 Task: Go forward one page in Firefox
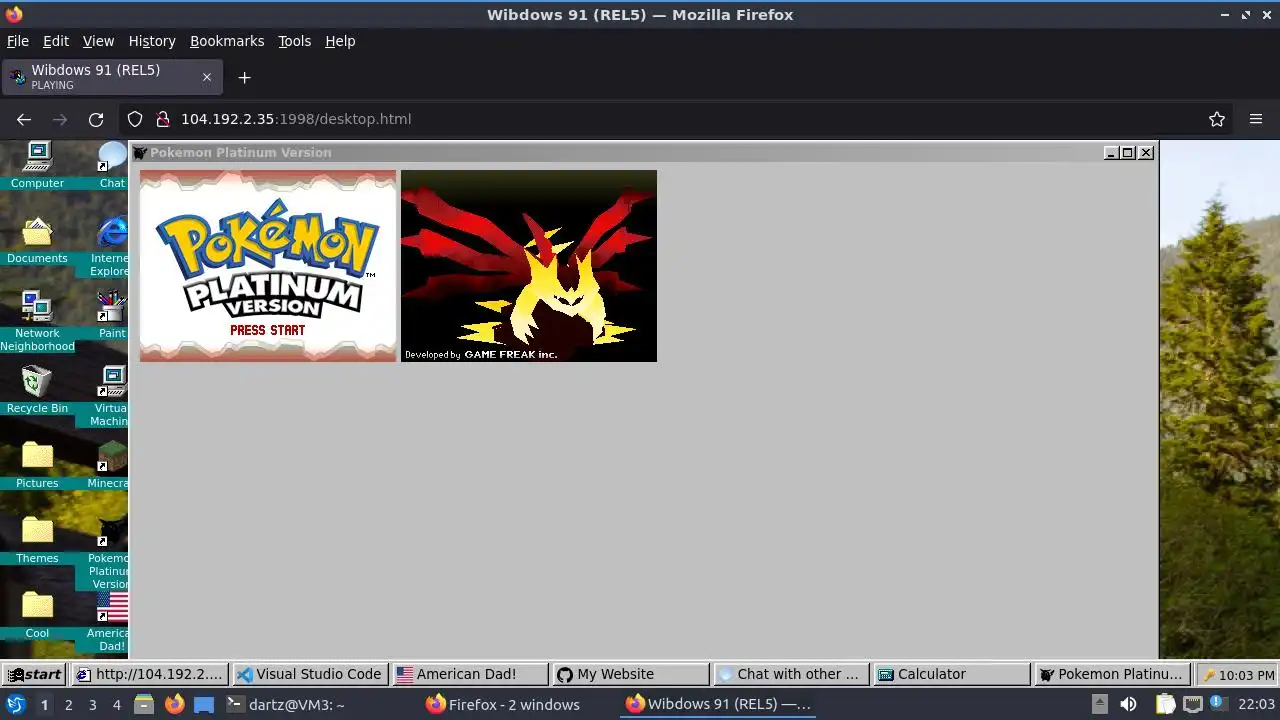tap(60, 119)
